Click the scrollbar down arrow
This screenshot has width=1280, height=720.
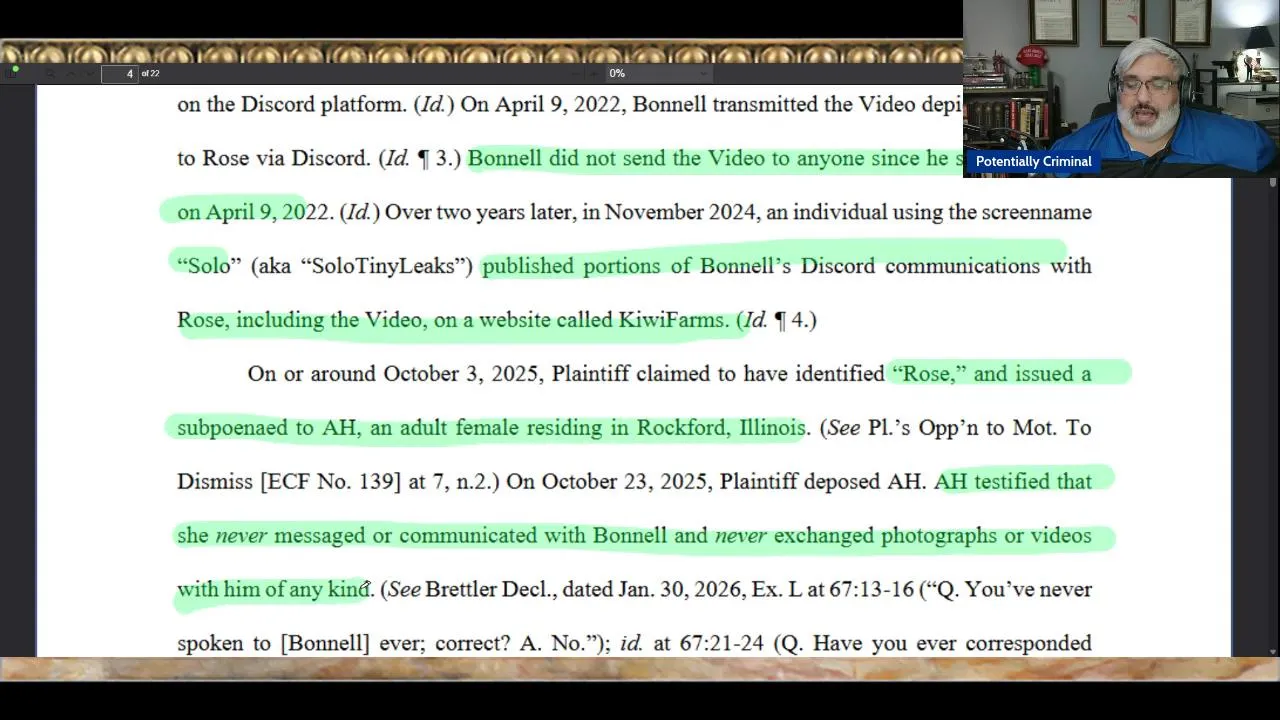(x=1271, y=652)
